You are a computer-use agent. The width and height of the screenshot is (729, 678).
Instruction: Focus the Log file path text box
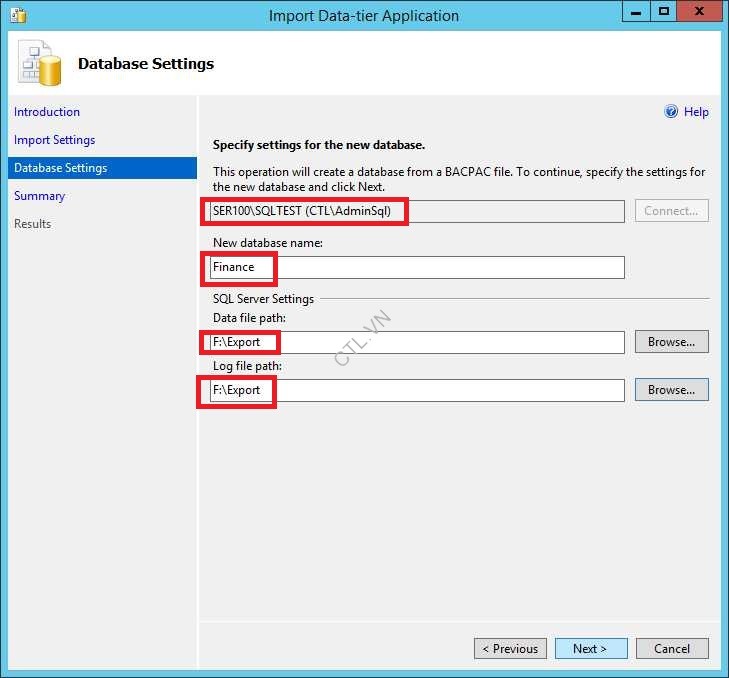pos(417,390)
